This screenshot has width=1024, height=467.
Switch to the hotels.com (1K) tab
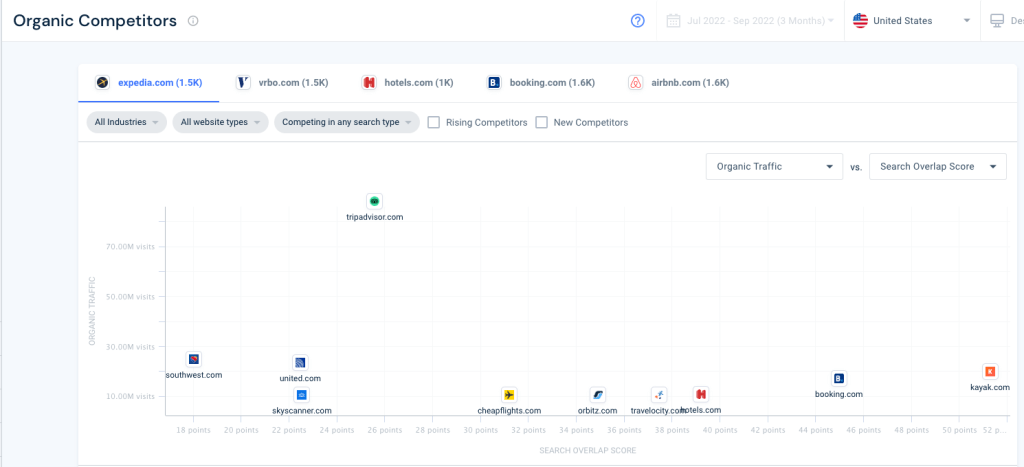coord(408,83)
